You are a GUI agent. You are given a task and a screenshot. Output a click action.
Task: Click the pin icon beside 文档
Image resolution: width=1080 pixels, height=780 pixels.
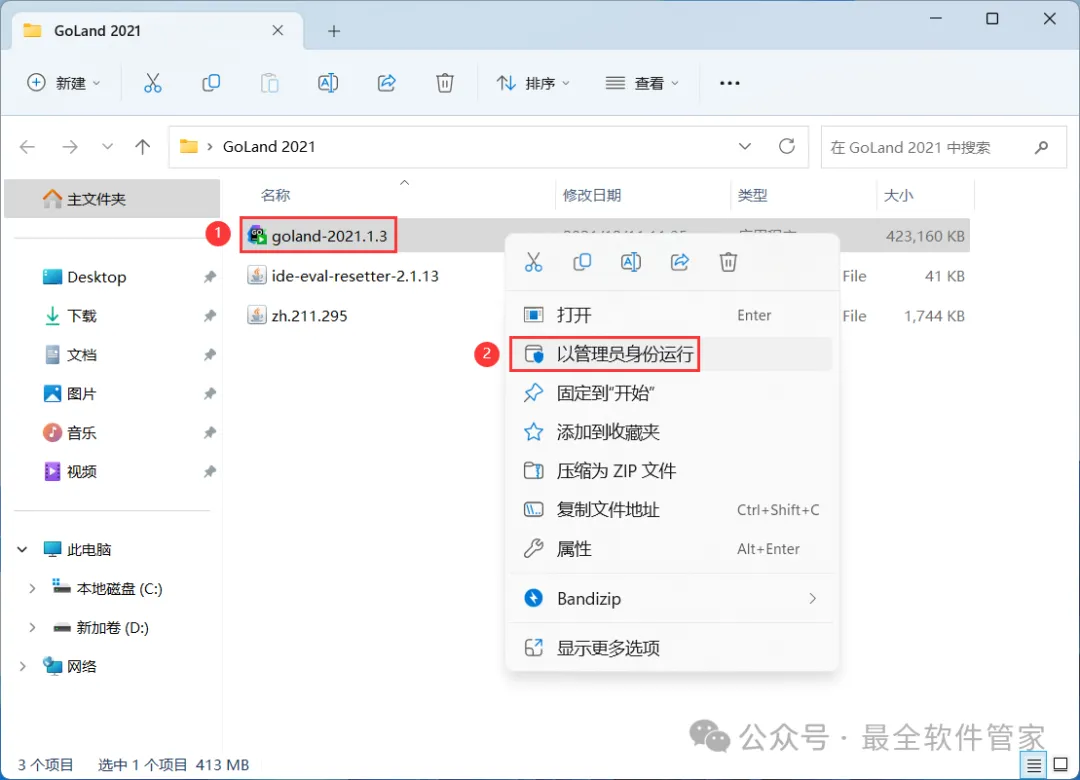209,355
